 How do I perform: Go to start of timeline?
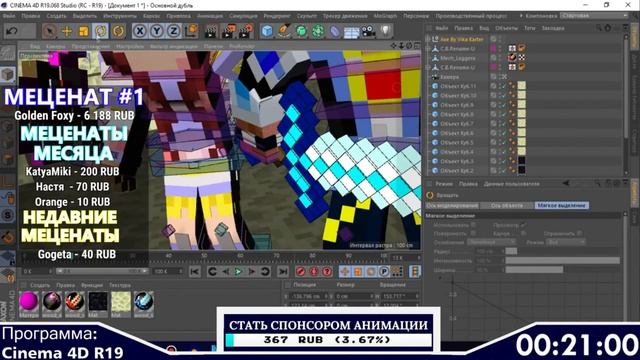point(195,271)
